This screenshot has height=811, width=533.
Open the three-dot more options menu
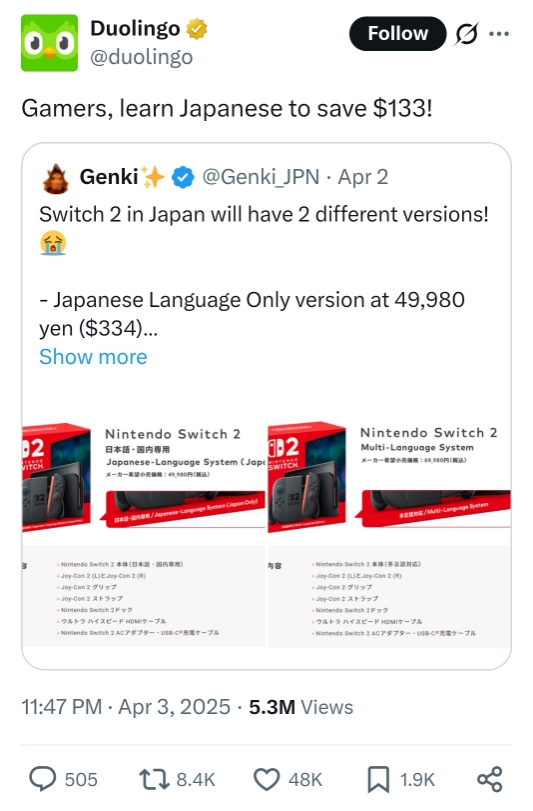499,34
